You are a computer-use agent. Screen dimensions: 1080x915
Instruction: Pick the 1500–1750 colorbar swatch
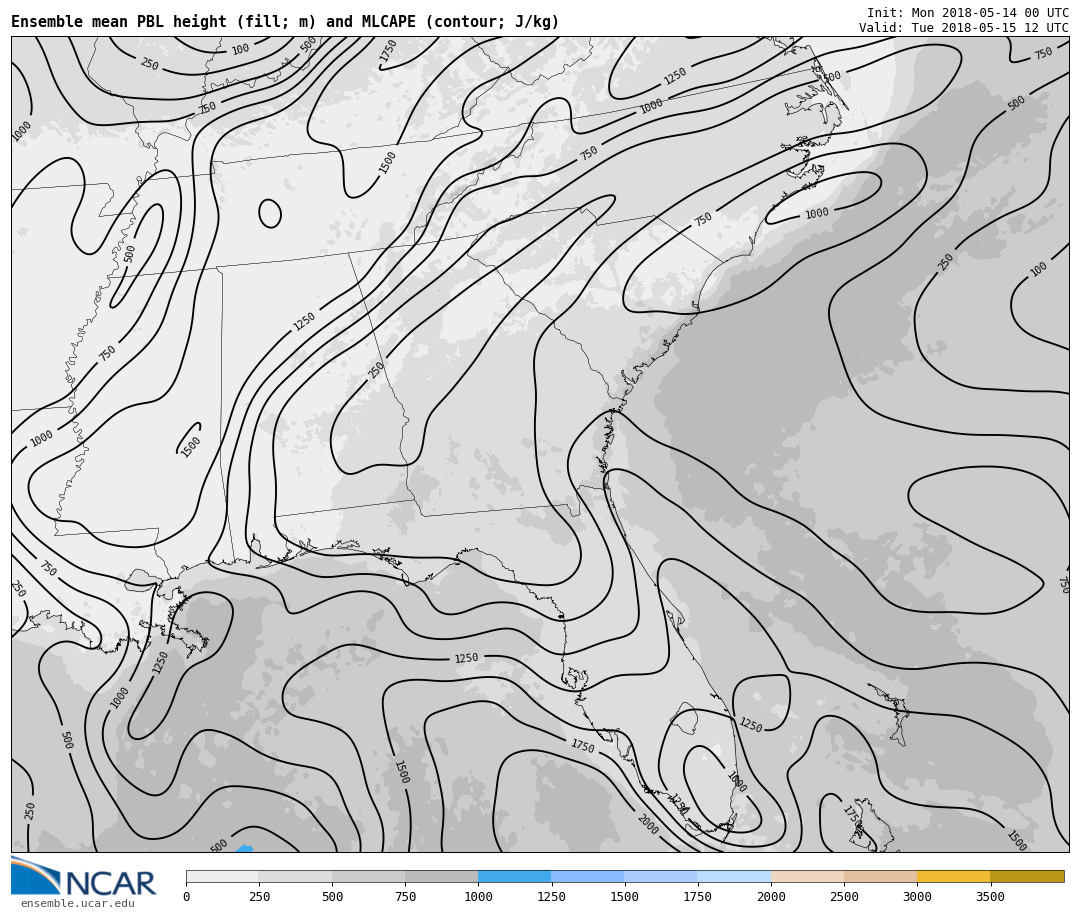coord(661,876)
